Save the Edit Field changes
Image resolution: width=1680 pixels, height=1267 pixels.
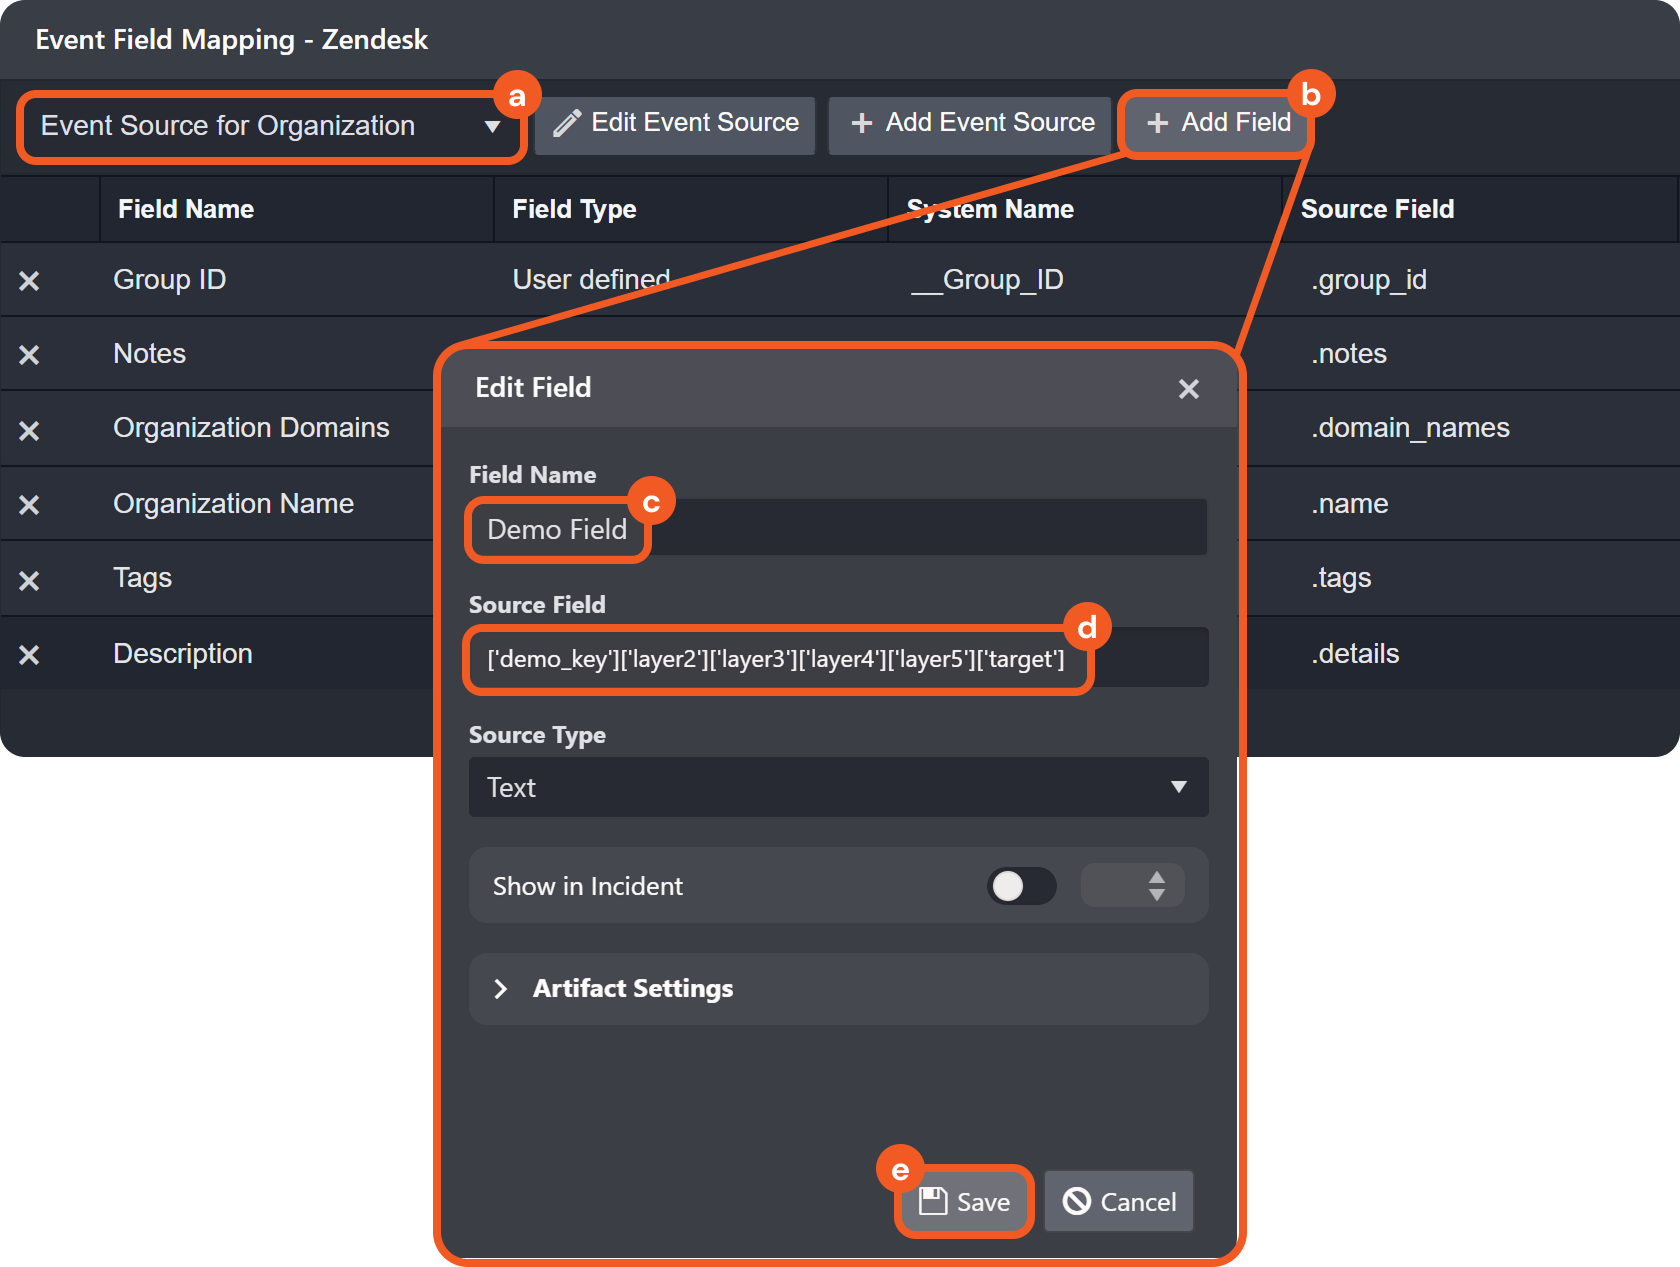[965, 1202]
